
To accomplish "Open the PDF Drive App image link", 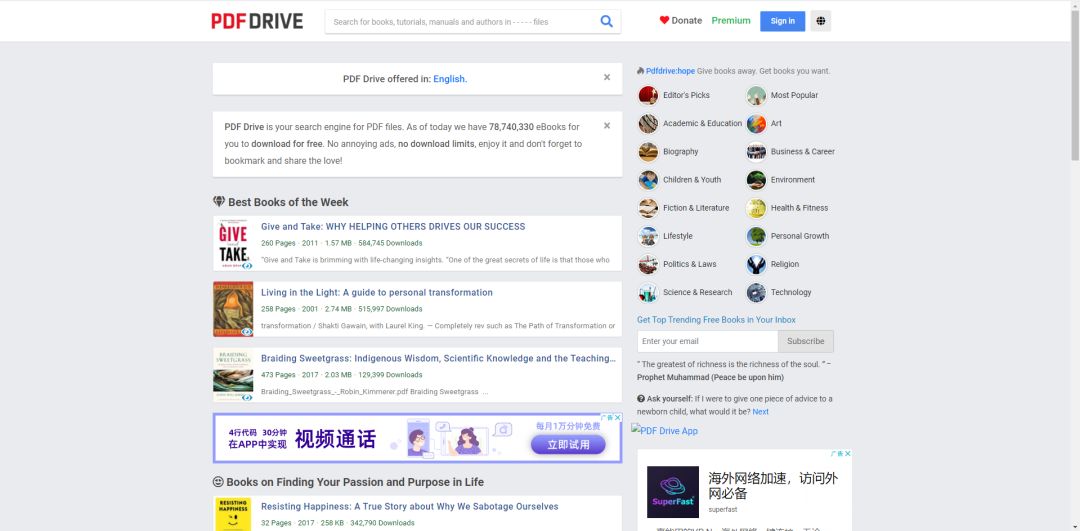I will 665,431.
